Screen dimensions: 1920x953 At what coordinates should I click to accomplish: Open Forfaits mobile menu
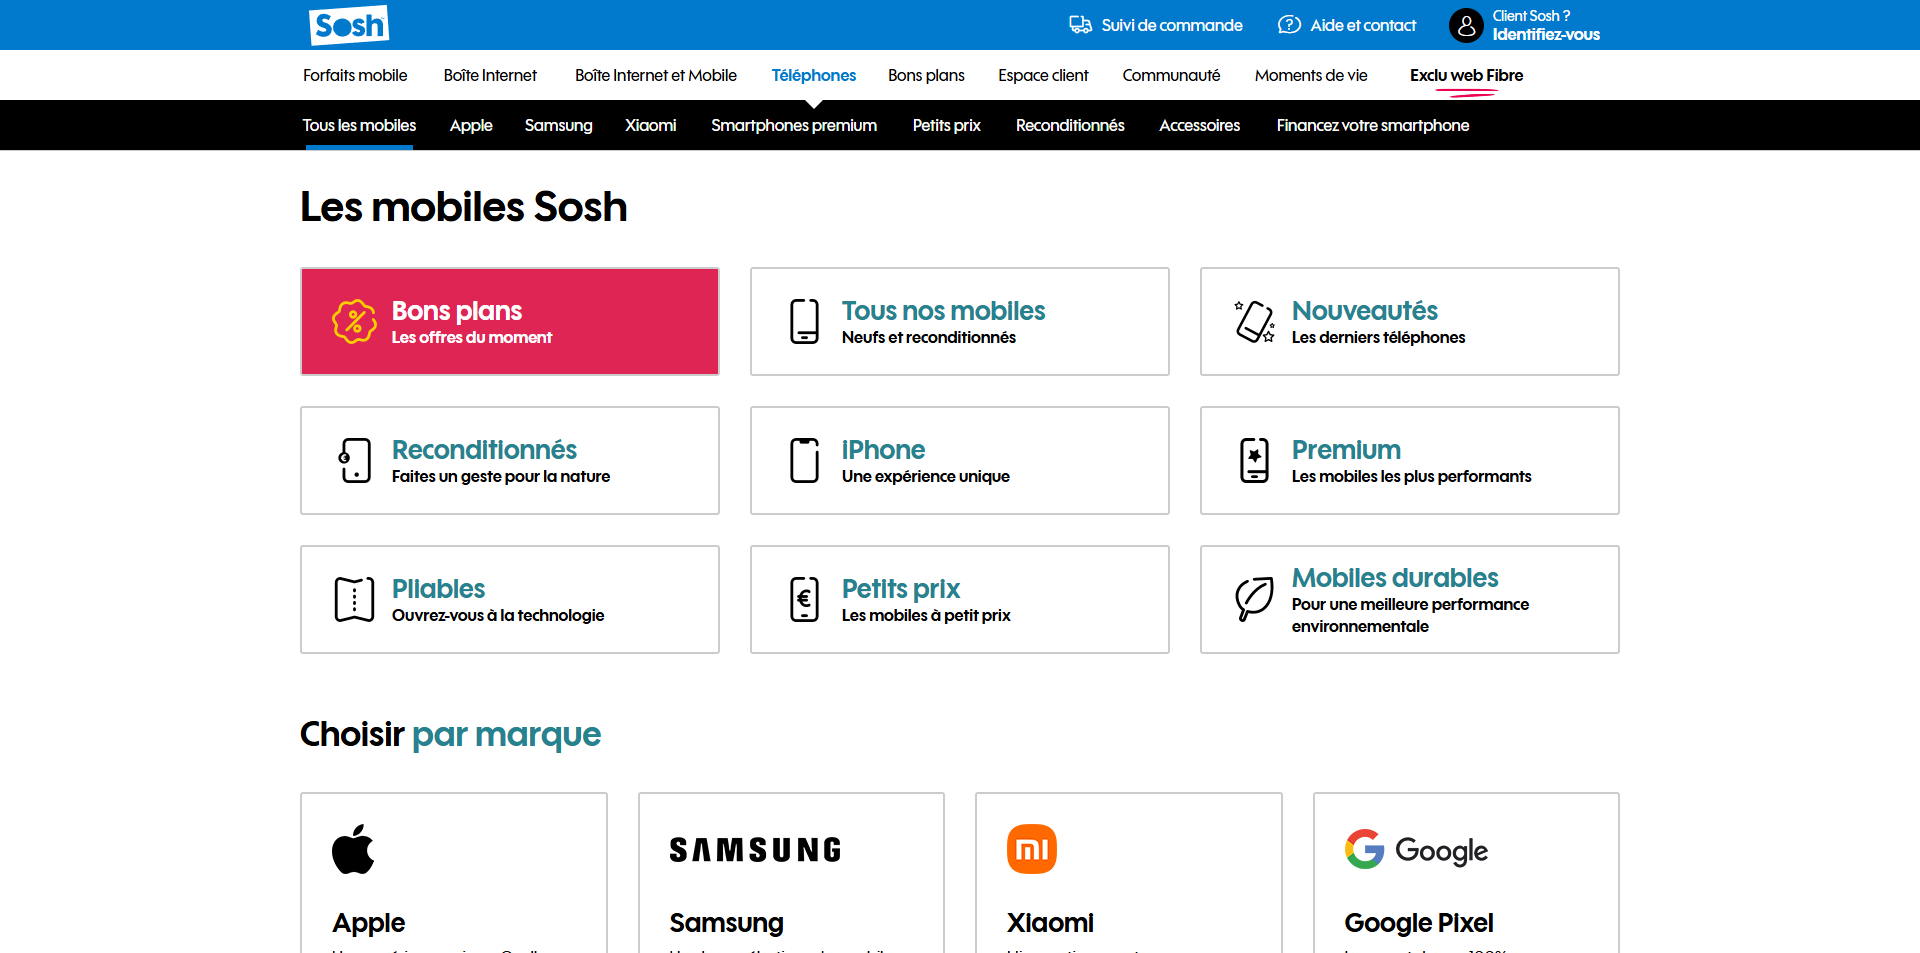[355, 75]
